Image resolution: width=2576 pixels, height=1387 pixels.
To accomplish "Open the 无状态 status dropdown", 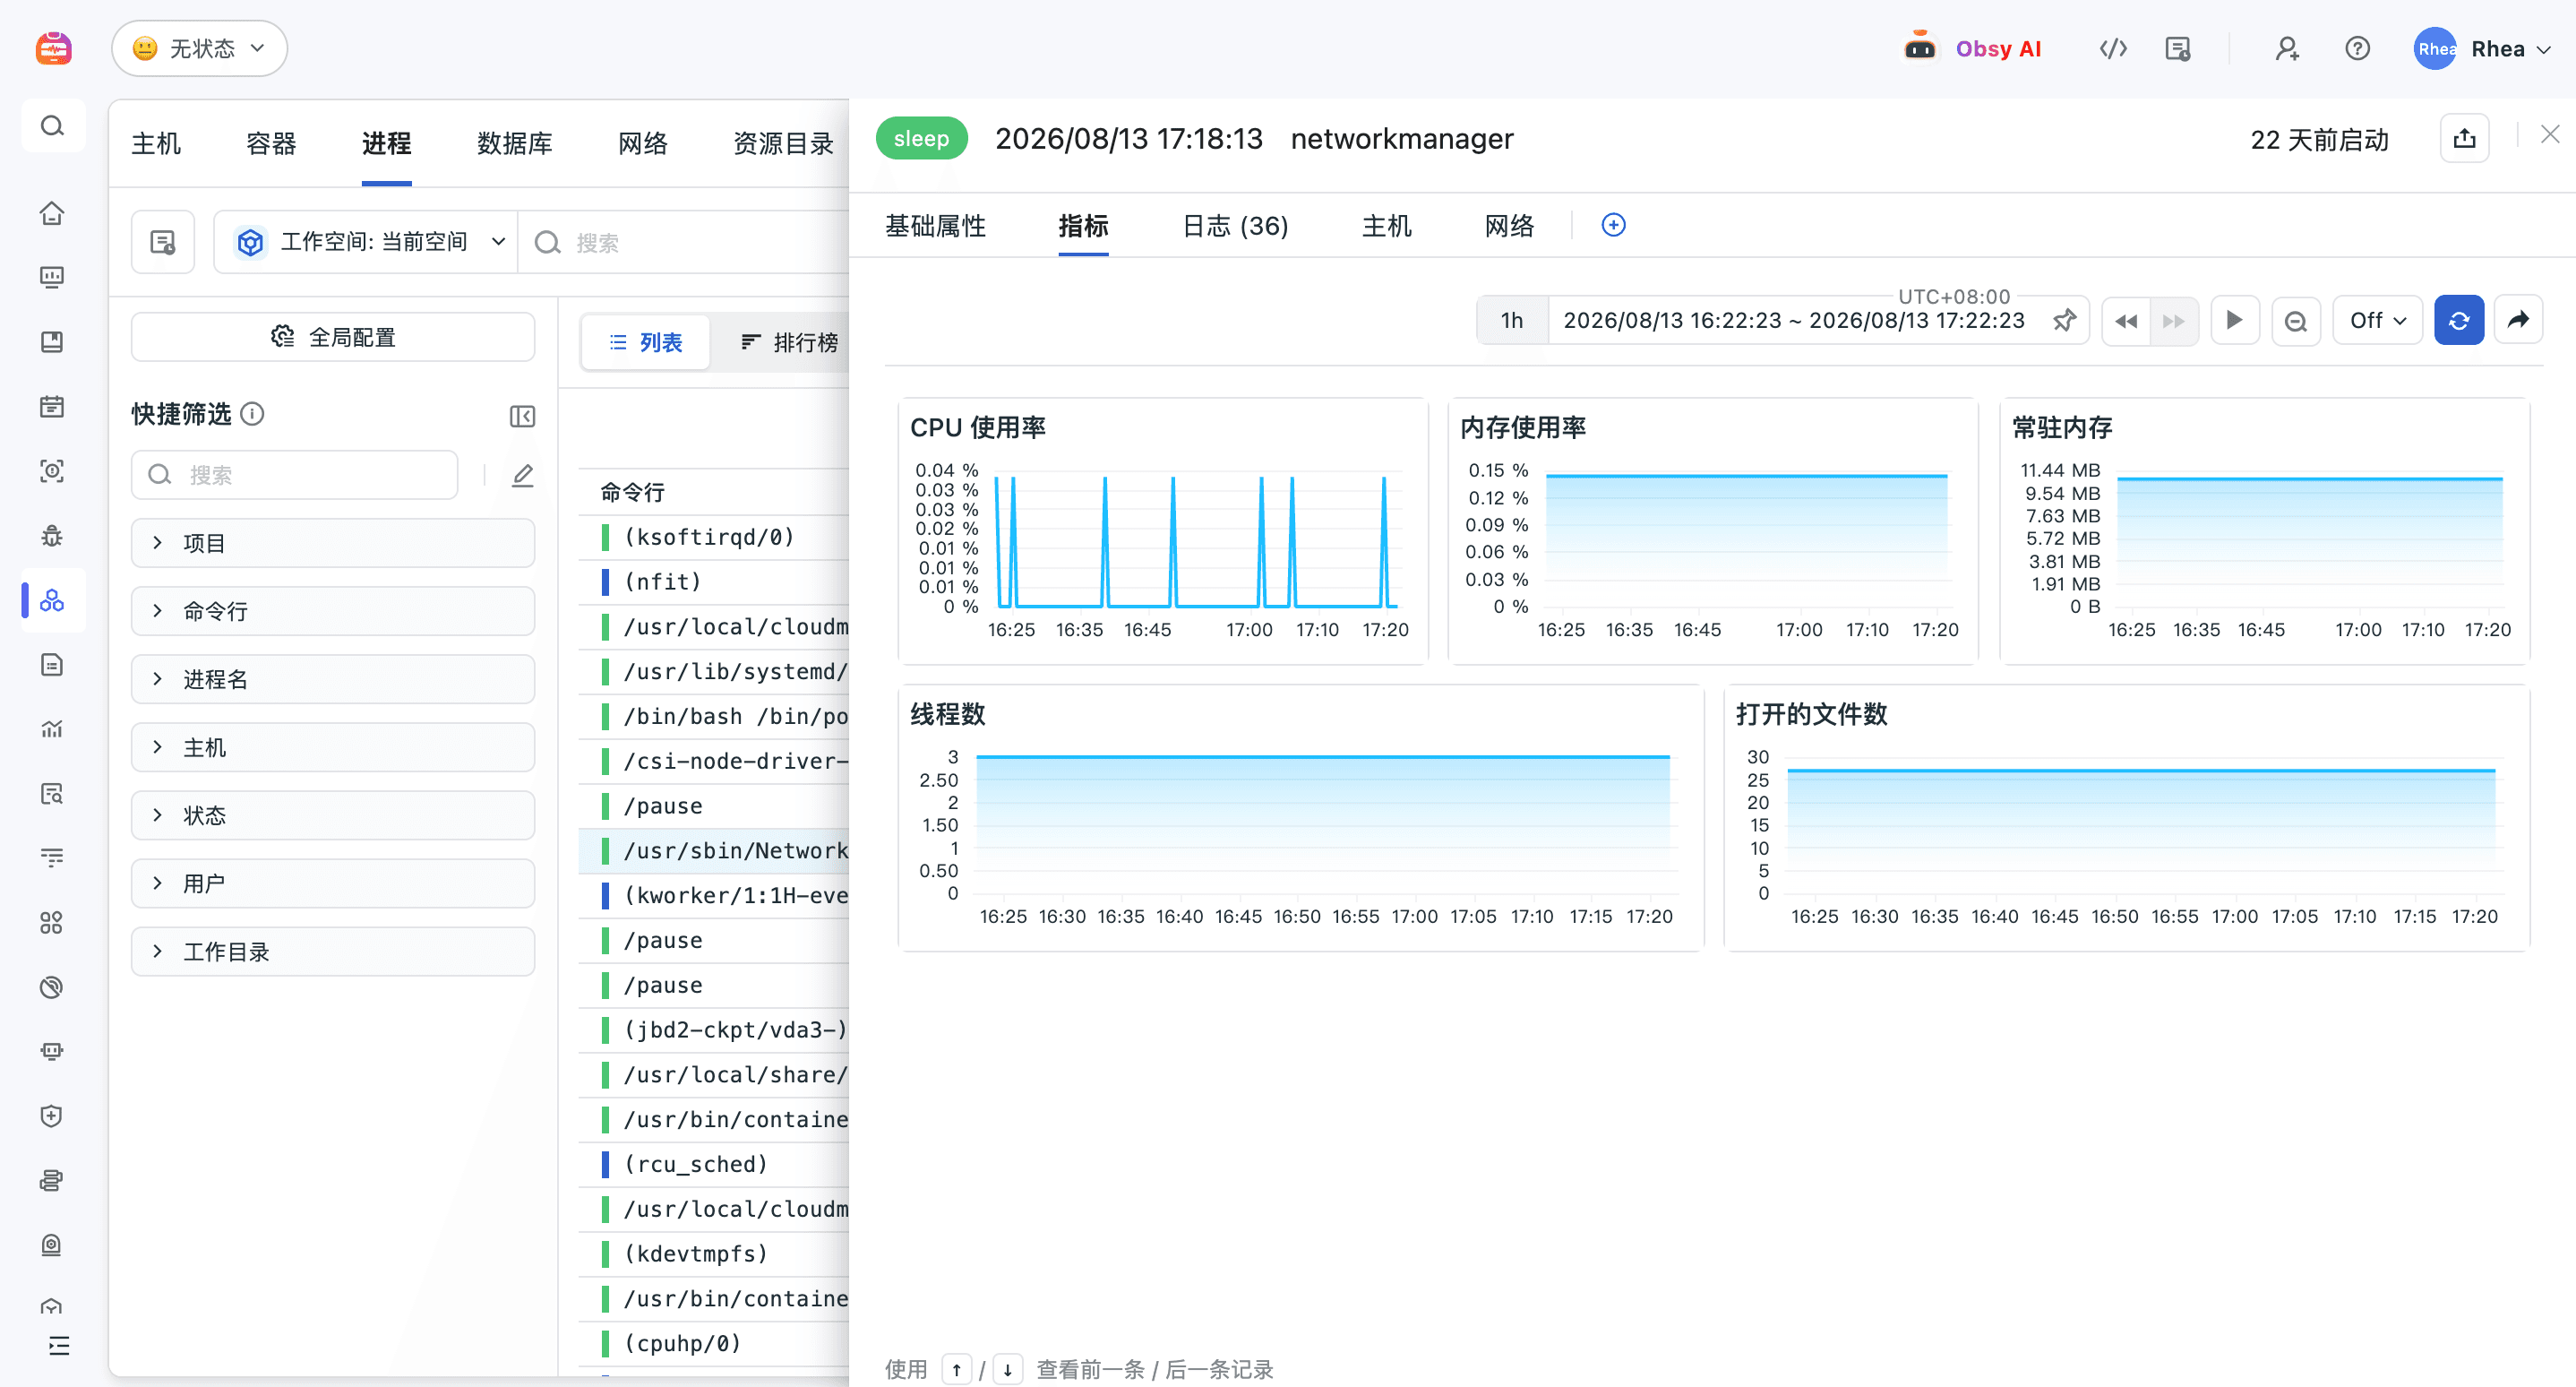I will 199,49.
